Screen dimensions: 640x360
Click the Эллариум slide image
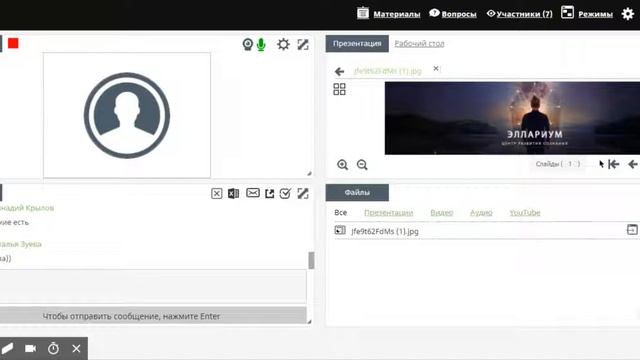512,118
